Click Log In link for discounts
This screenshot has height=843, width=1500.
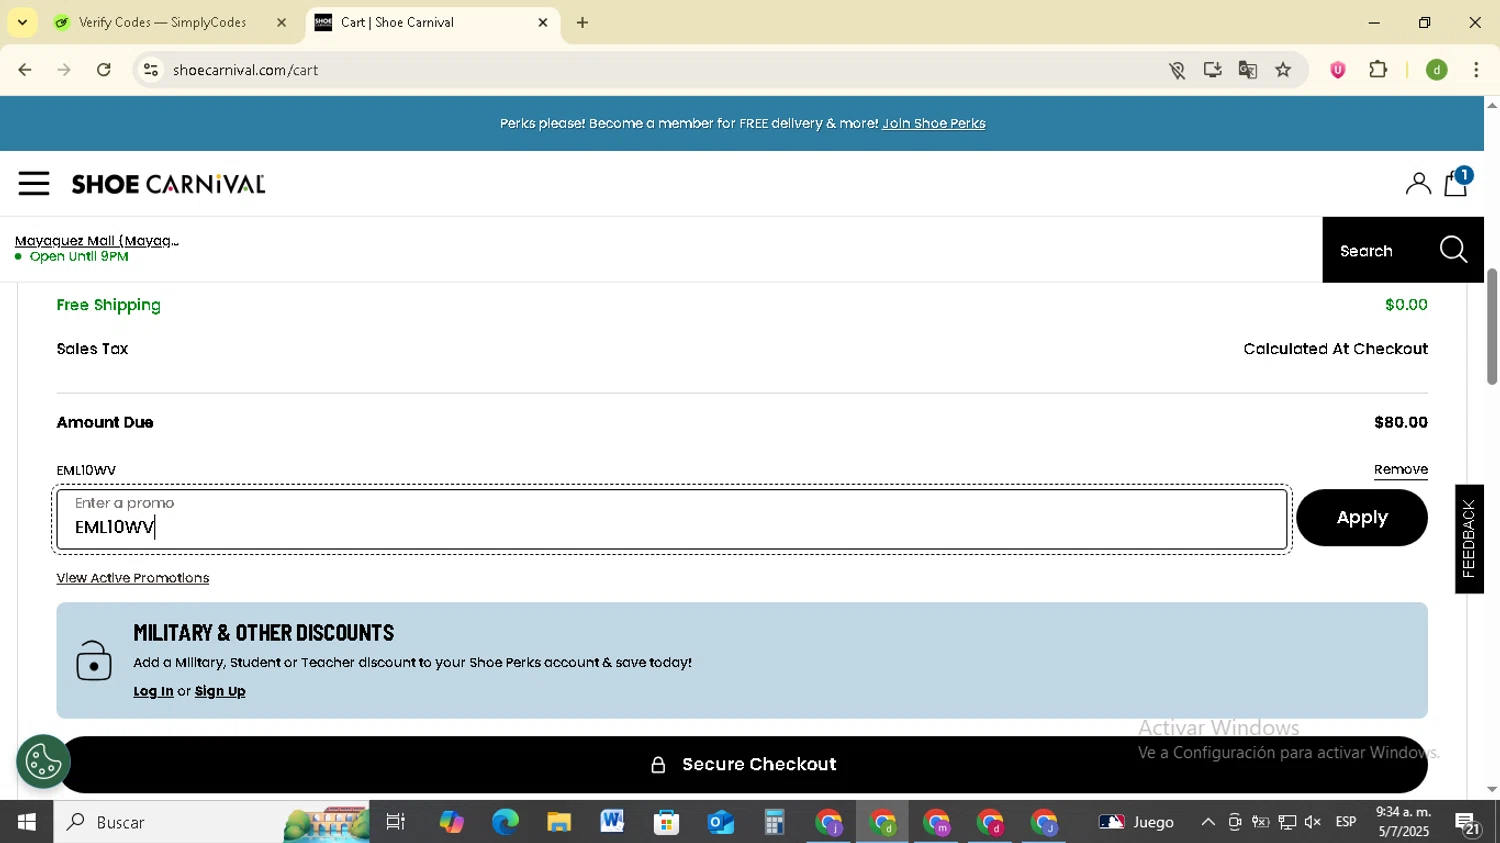[x=153, y=691]
